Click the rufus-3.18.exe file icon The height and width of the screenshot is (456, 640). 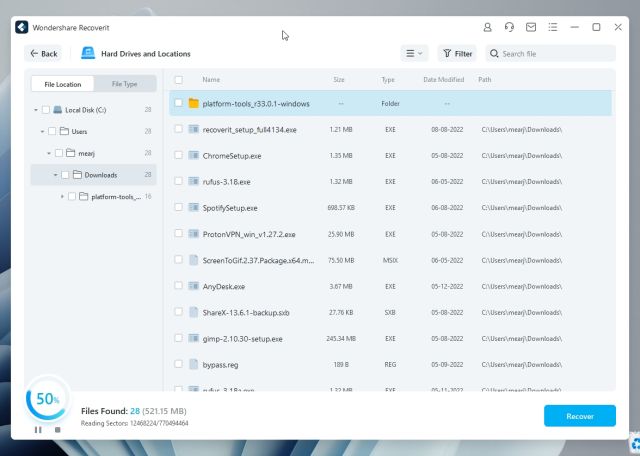pyautogui.click(x=193, y=181)
